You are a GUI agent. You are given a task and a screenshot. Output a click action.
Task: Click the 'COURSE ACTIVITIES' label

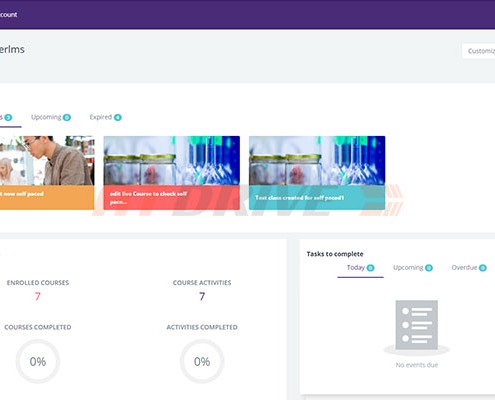(202, 283)
